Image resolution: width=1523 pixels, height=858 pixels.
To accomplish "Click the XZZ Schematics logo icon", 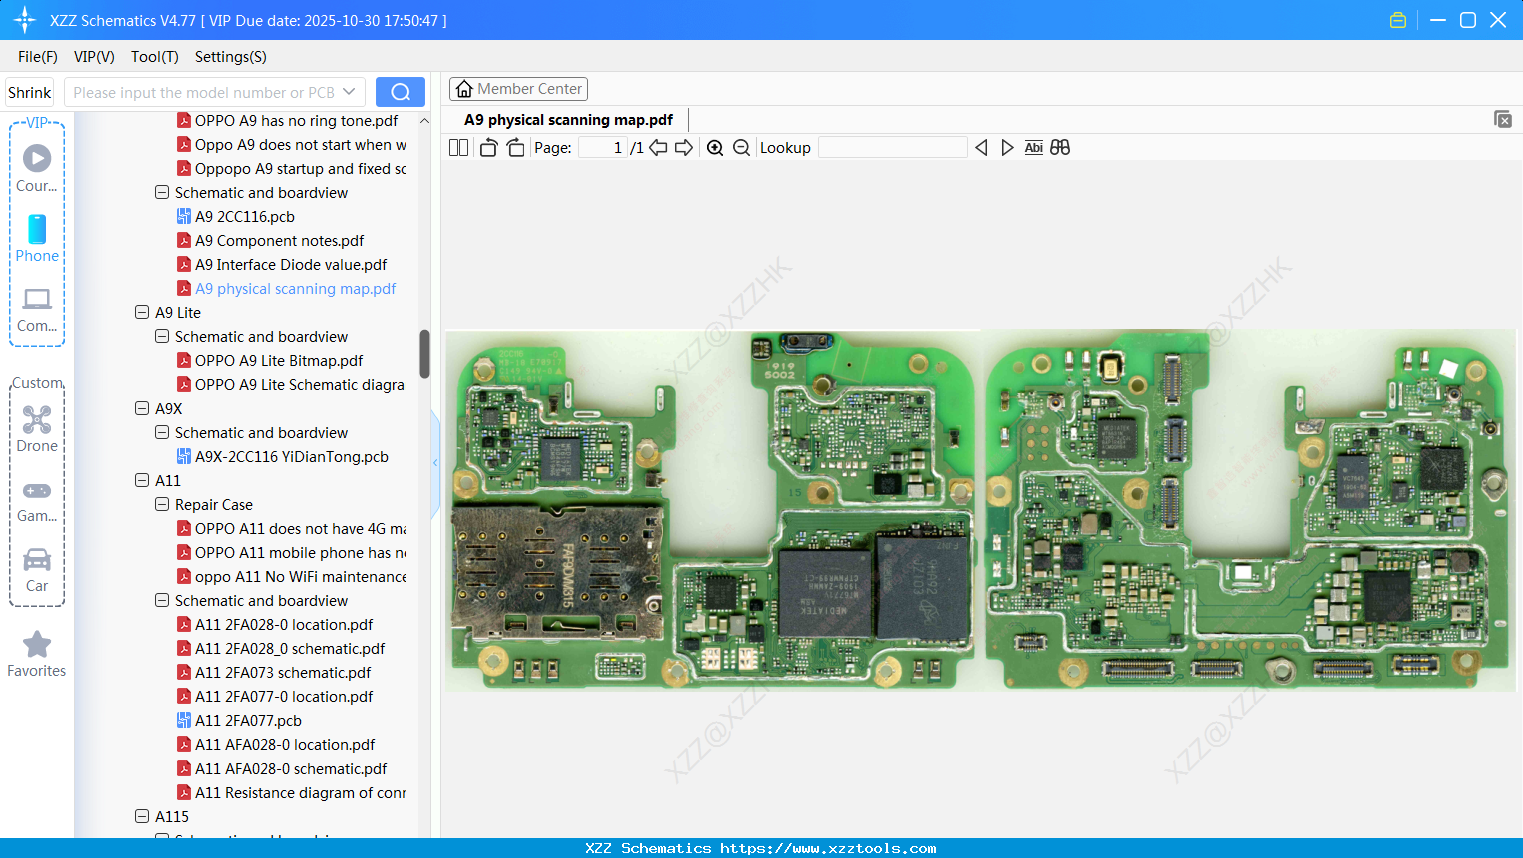I will pyautogui.click(x=25, y=20).
